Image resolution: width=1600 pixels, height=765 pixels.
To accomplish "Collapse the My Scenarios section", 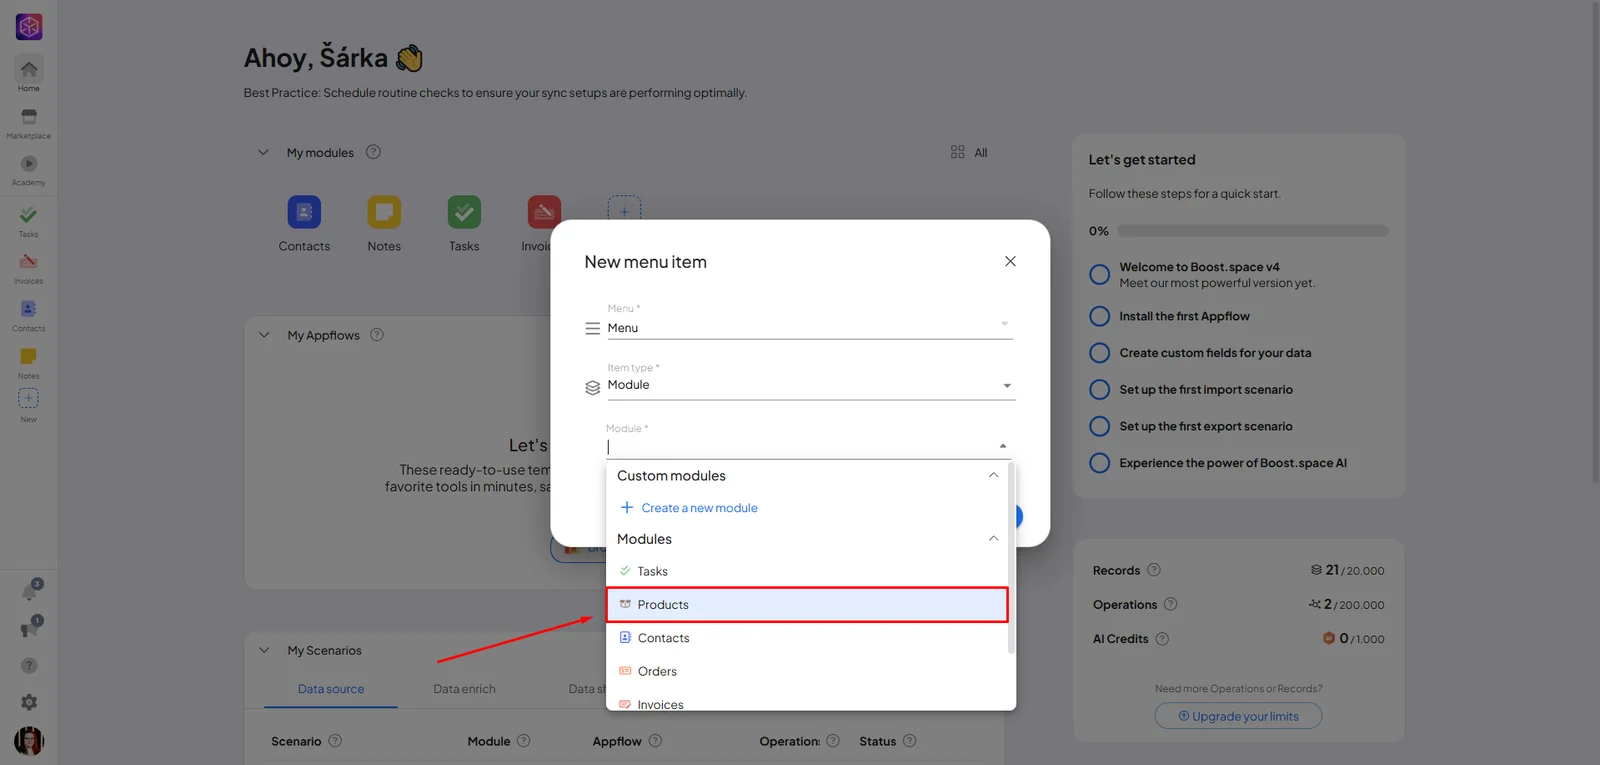I will pyautogui.click(x=264, y=650).
